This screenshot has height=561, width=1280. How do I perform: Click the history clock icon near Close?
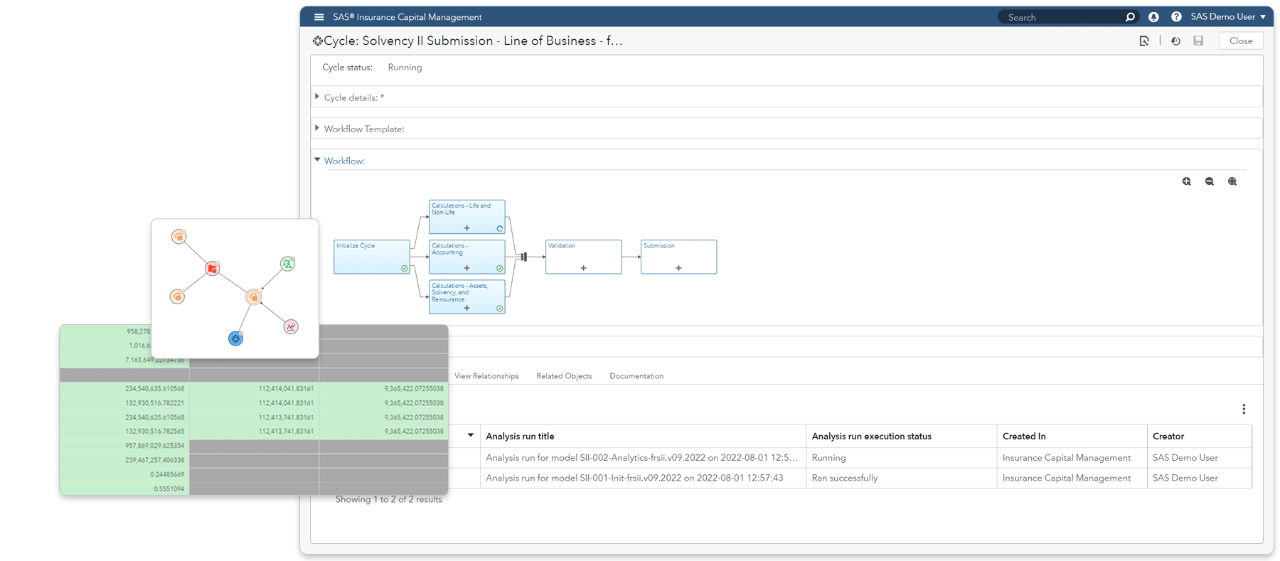click(1176, 41)
